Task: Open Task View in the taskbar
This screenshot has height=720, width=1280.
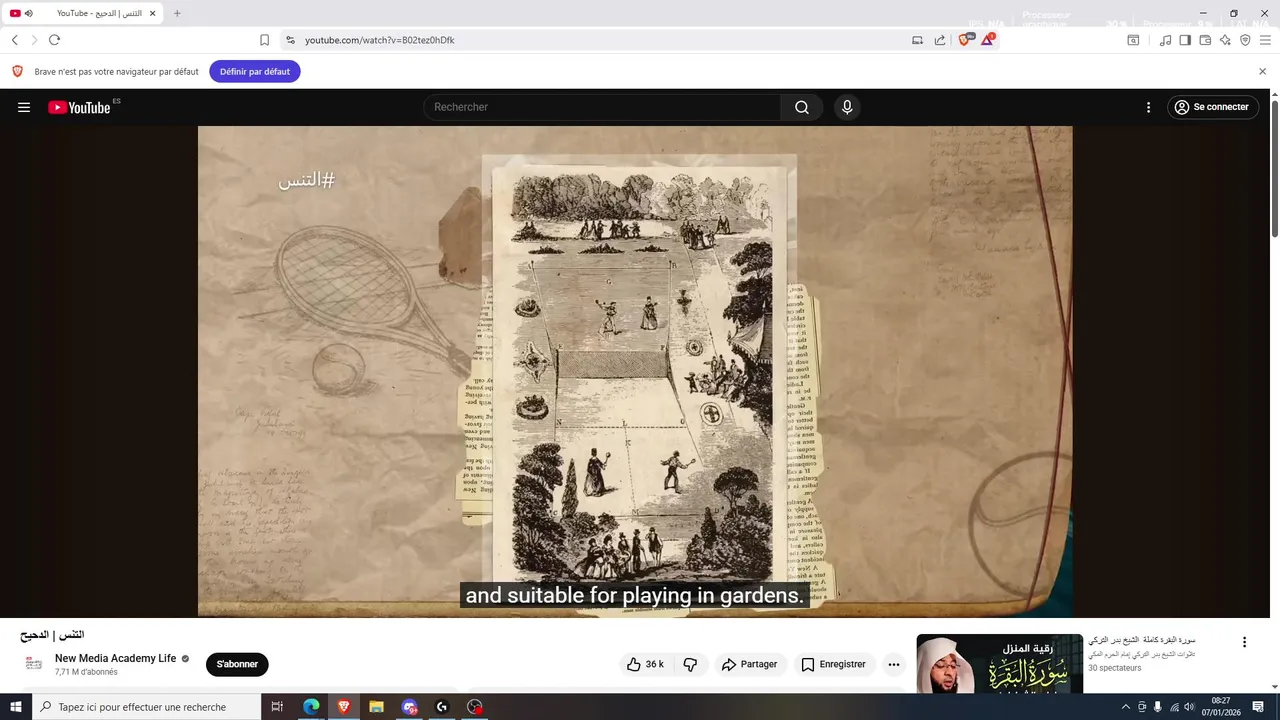Action: click(x=278, y=707)
